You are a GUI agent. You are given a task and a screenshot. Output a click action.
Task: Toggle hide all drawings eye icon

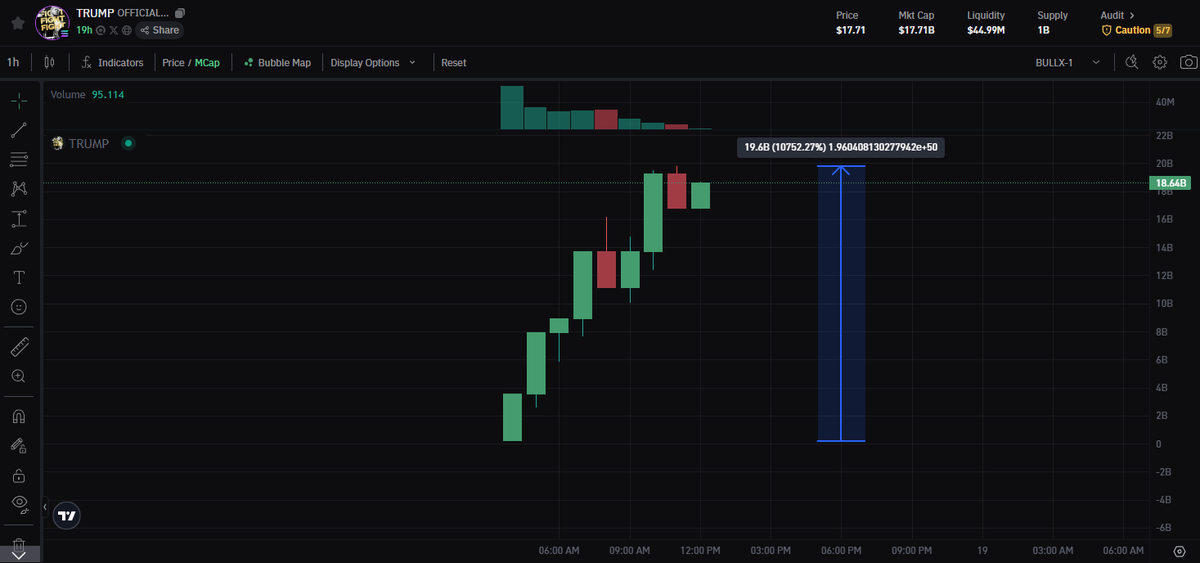click(19, 503)
